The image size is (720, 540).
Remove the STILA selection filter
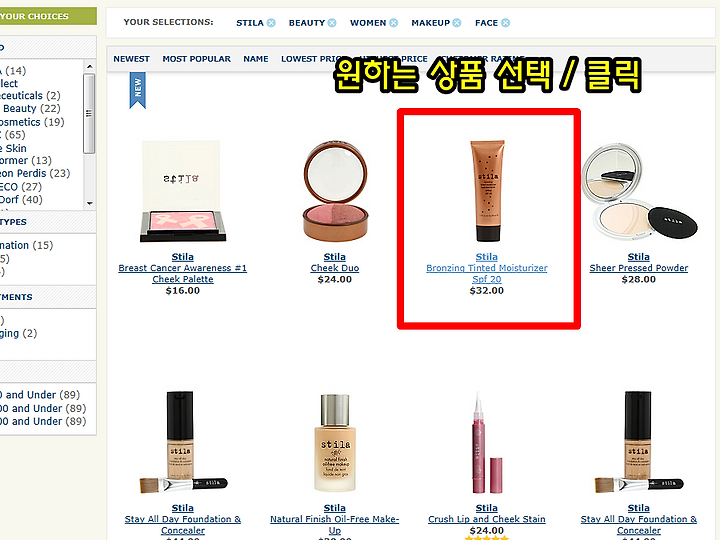click(271, 23)
